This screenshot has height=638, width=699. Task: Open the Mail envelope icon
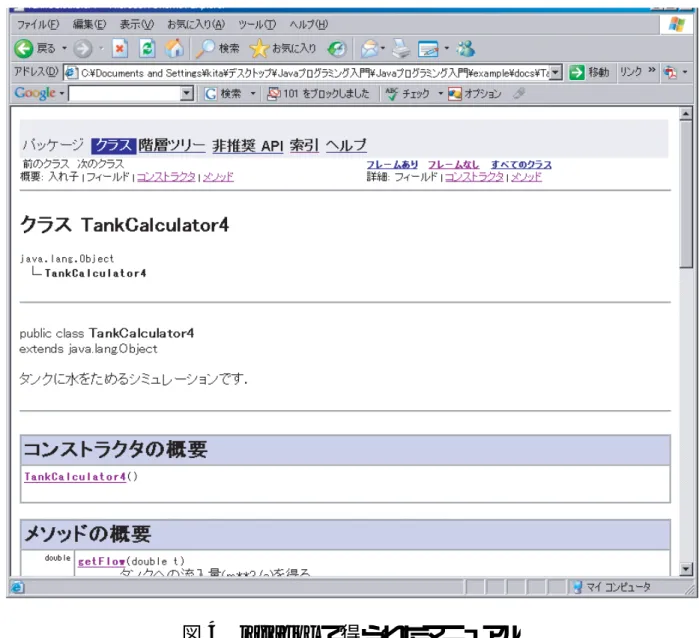click(x=370, y=48)
